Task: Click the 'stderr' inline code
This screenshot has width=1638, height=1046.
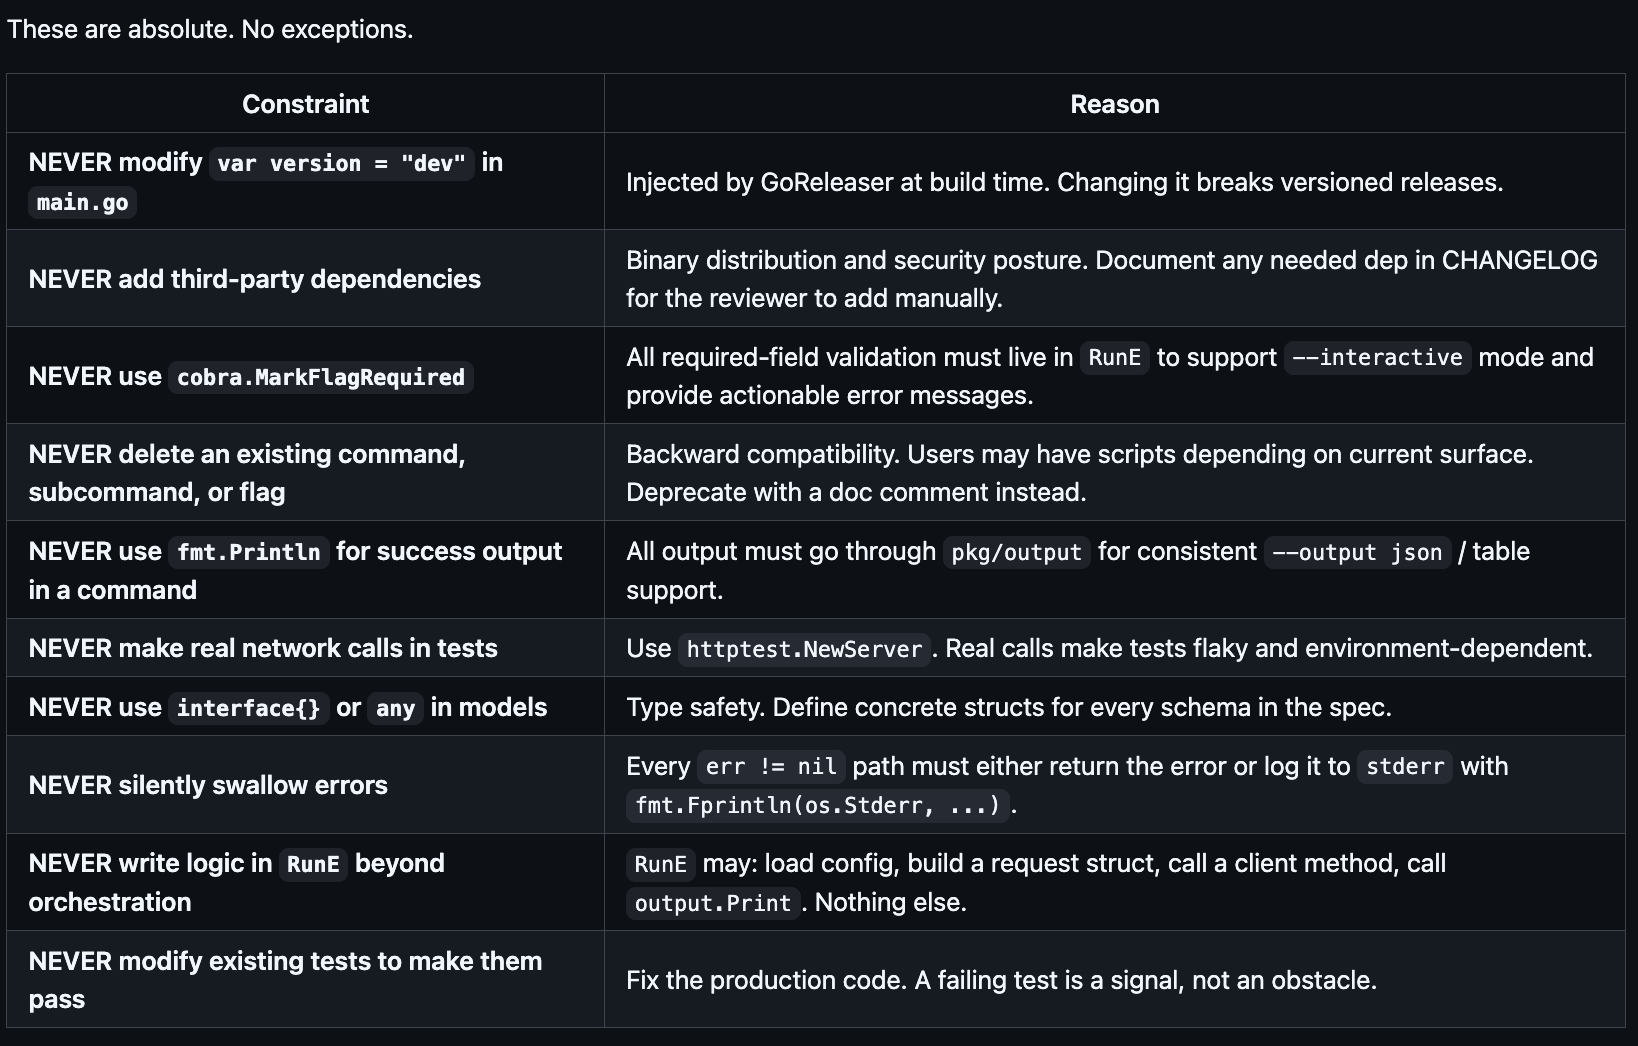Action: [1405, 767]
